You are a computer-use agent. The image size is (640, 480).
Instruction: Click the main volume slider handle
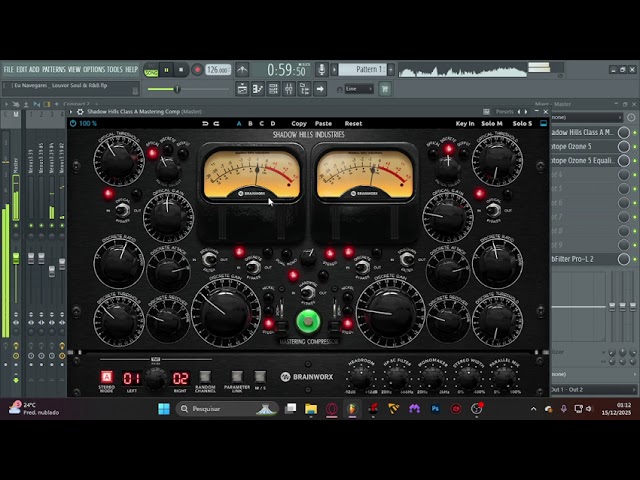177,89
